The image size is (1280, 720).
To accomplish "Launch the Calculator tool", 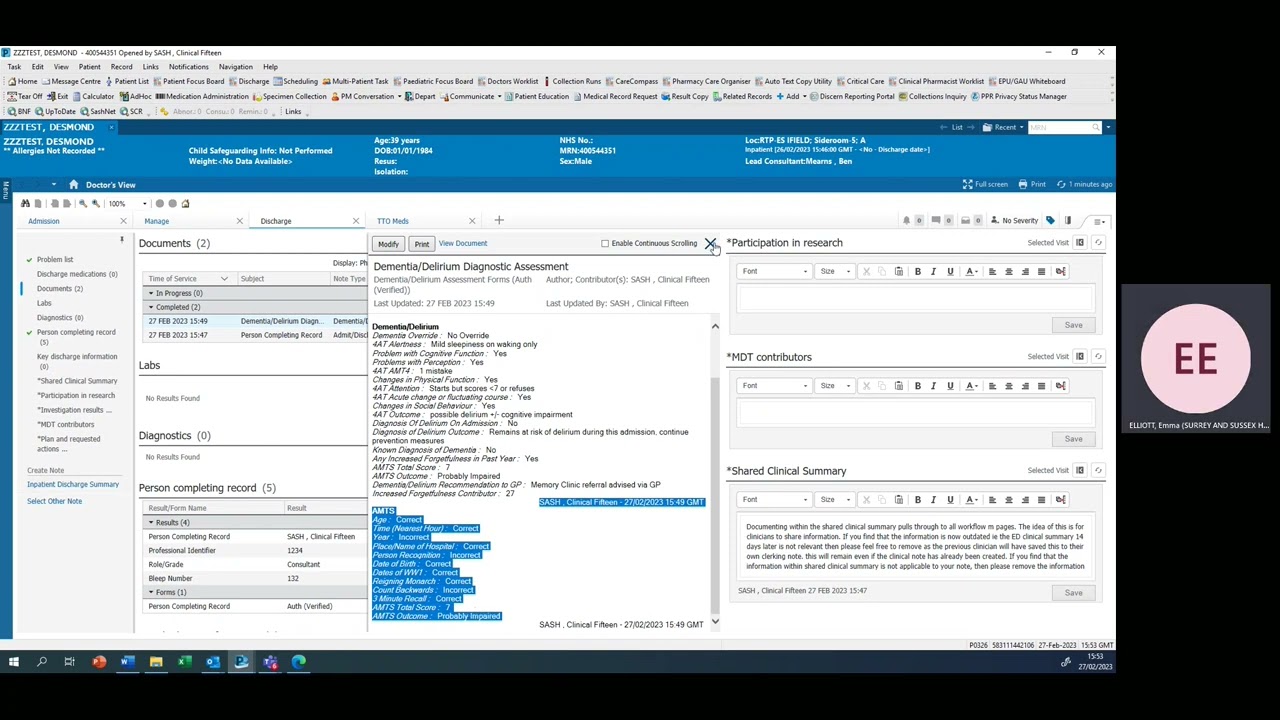I will point(92,96).
